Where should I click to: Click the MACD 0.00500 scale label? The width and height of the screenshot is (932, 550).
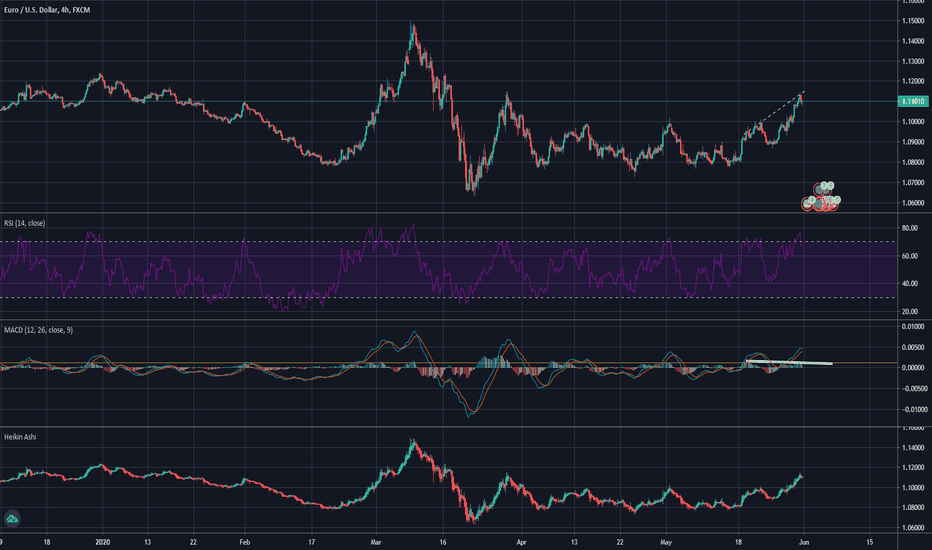click(x=912, y=347)
